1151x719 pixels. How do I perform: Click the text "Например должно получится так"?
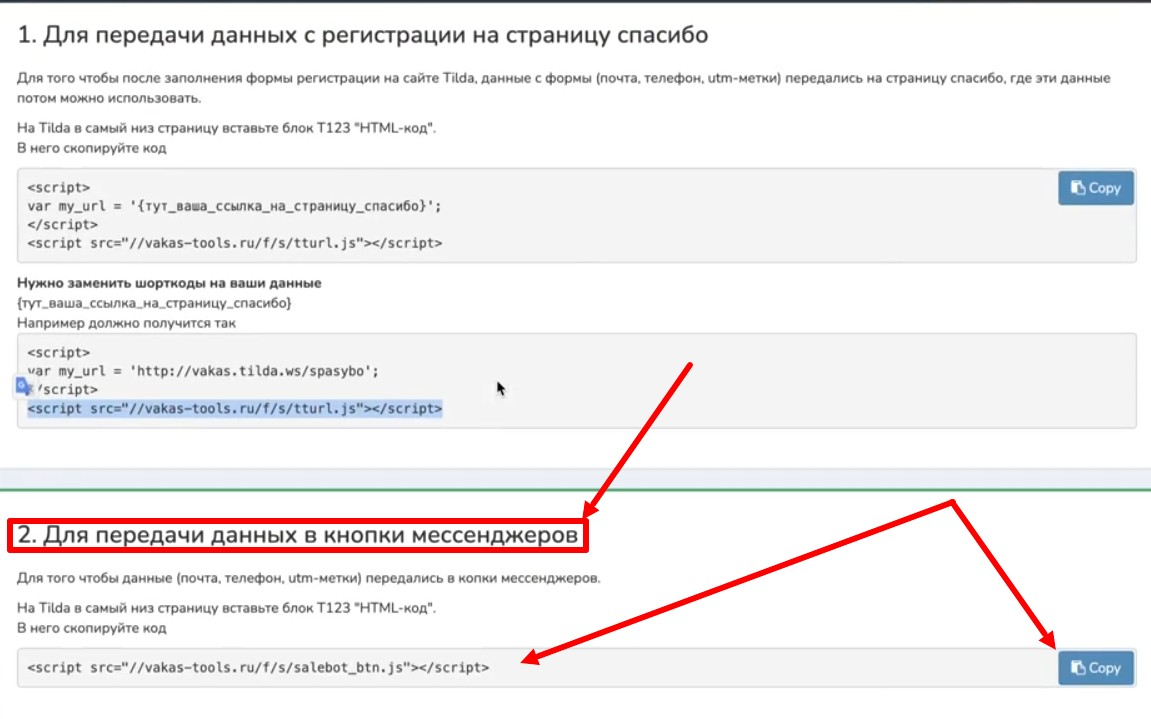coord(126,323)
